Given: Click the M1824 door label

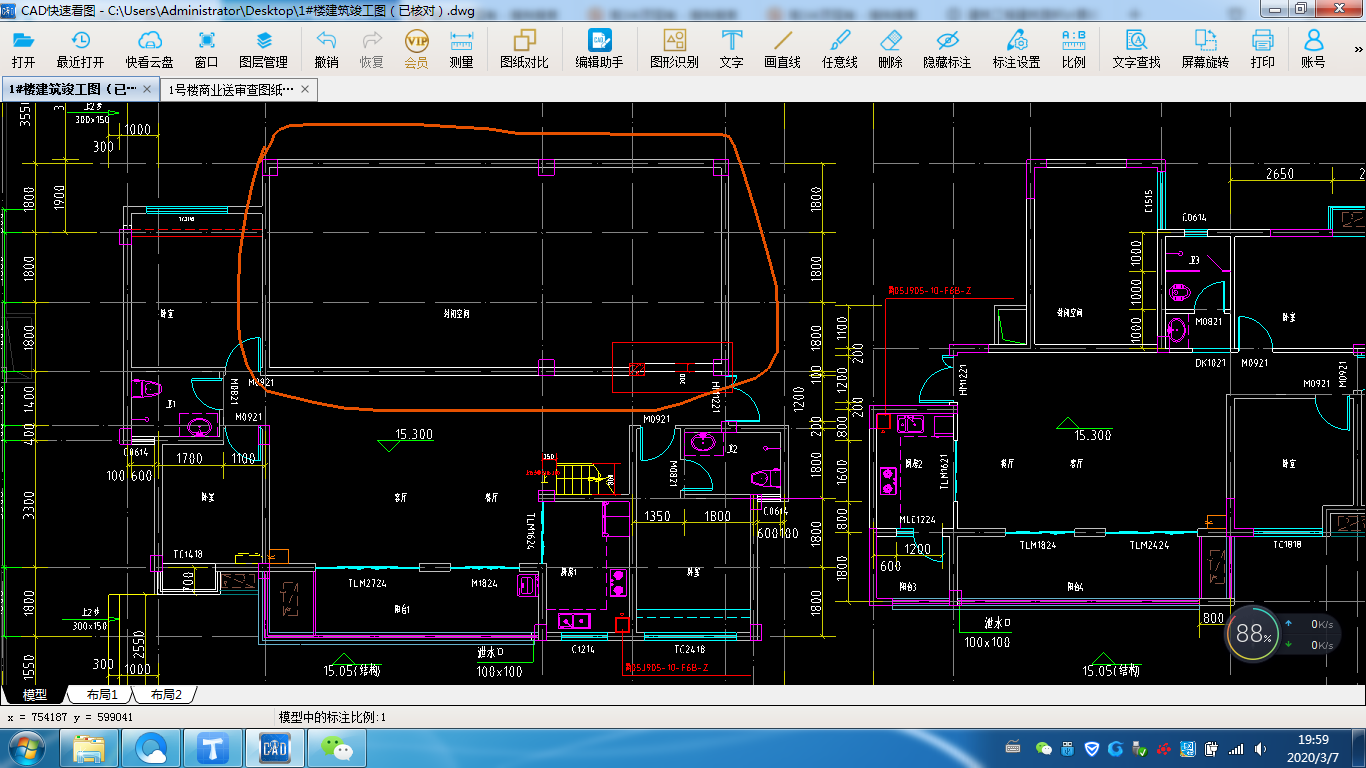Looking at the screenshot, I should pyautogui.click(x=485, y=583).
